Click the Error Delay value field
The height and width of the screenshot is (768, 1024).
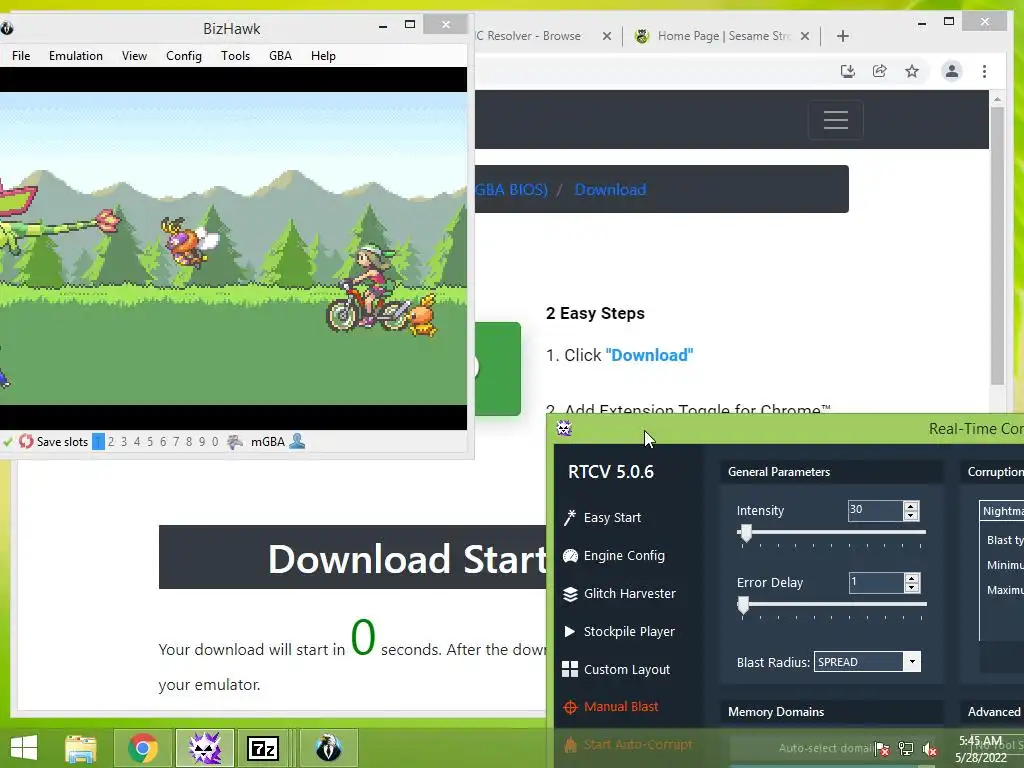876,582
